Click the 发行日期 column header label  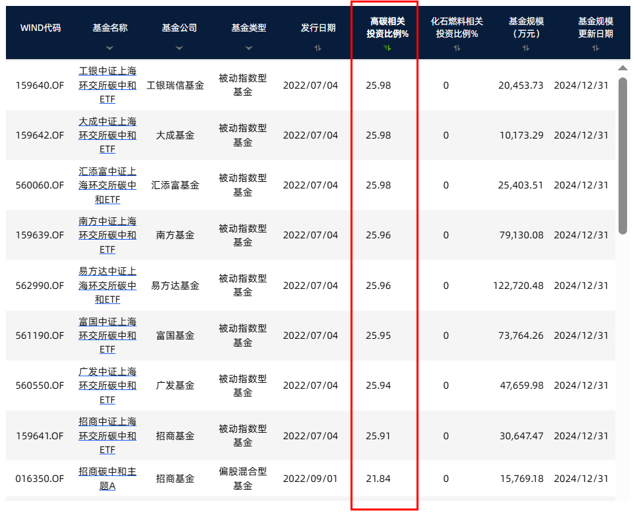click(318, 28)
